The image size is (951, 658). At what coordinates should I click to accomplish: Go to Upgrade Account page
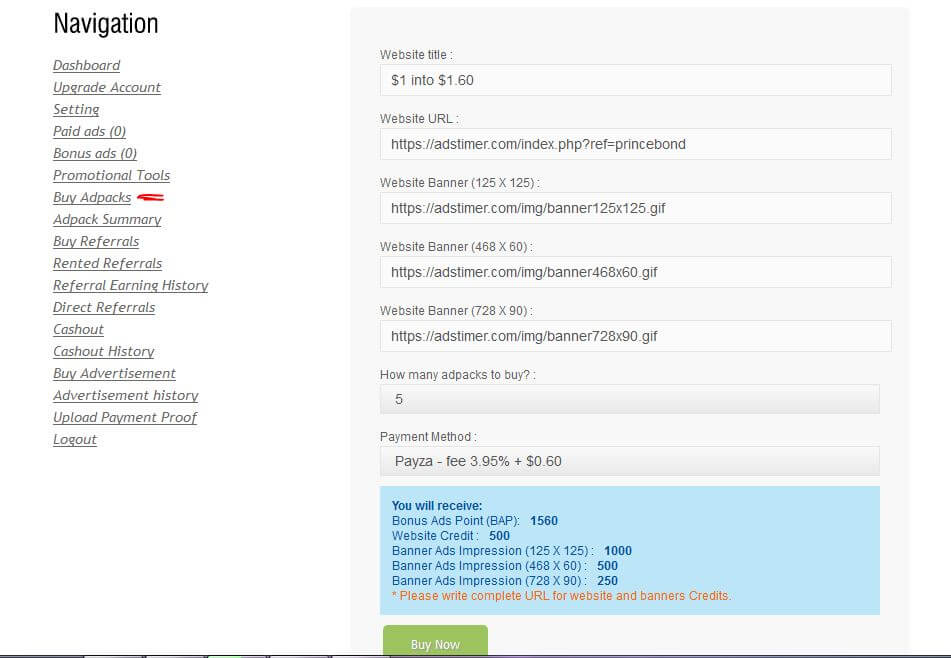click(x=107, y=88)
